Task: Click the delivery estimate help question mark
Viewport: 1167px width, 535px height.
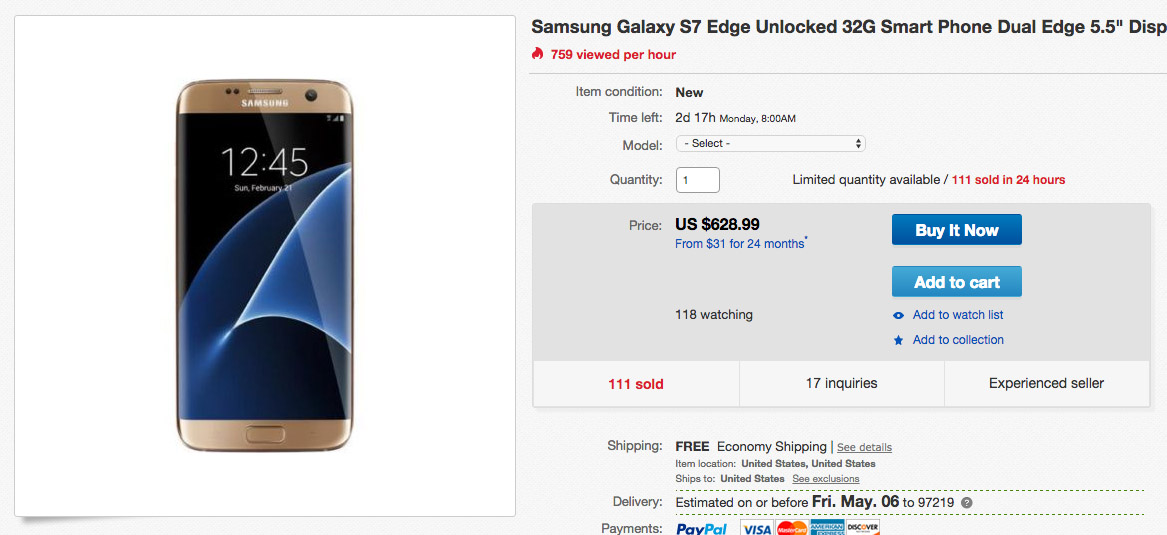Action: coord(966,502)
